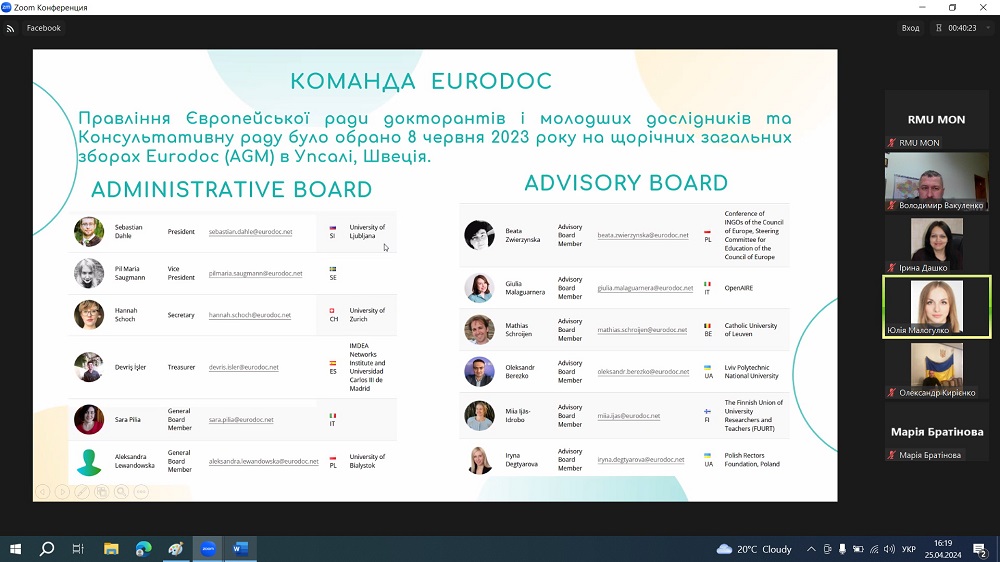This screenshot has width=1000, height=562.
Task: Click the previous slide arrow in presentation controls
Action: pyautogui.click(x=43, y=491)
